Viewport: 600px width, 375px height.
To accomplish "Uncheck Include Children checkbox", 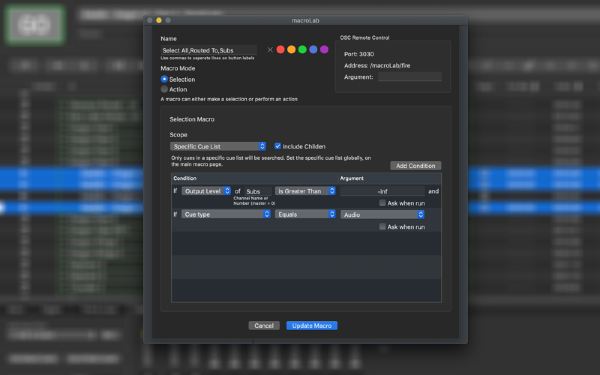I will [278, 146].
